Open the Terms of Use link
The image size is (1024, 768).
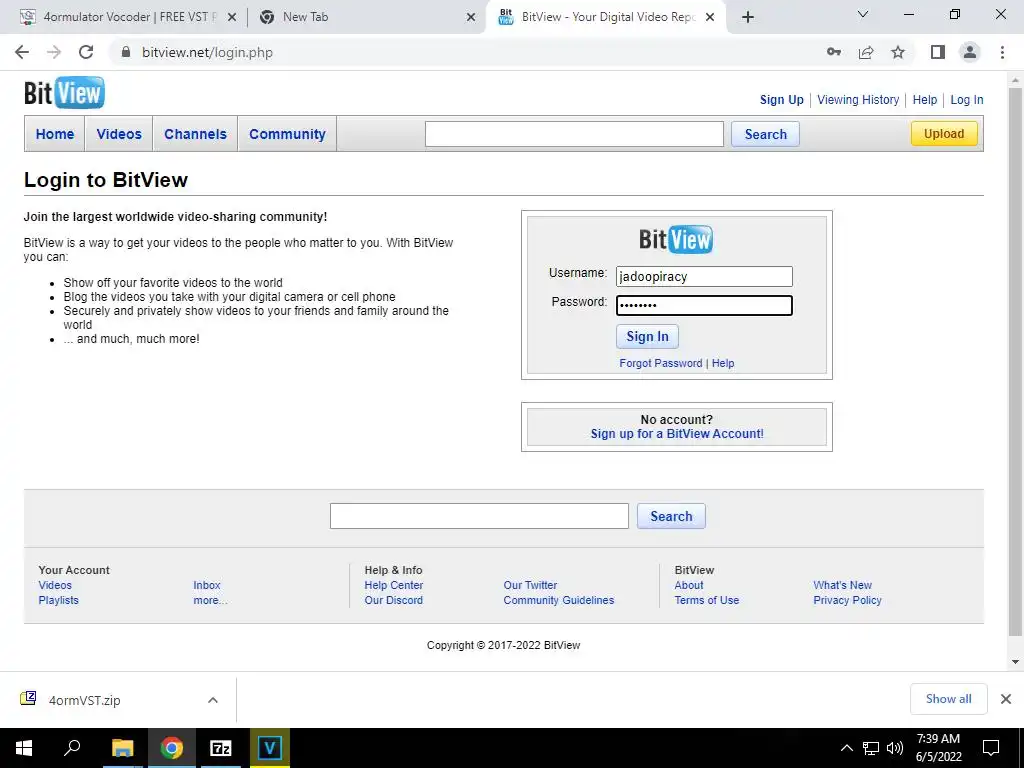[x=707, y=600]
